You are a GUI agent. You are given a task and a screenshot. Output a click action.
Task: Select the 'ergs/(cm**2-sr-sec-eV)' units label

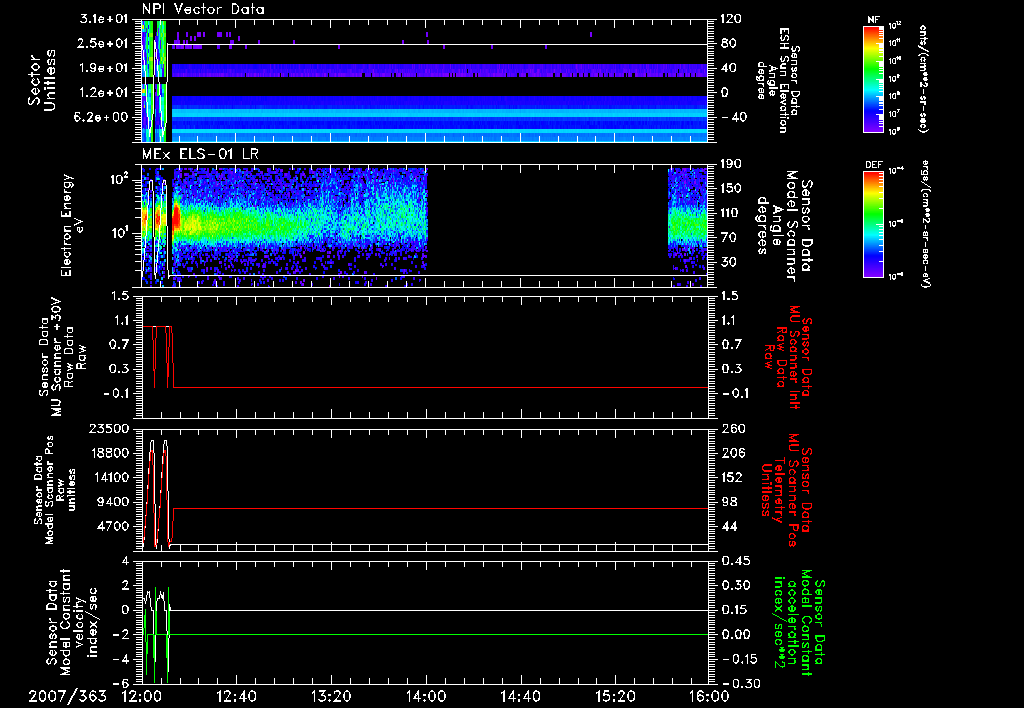(x=925, y=223)
